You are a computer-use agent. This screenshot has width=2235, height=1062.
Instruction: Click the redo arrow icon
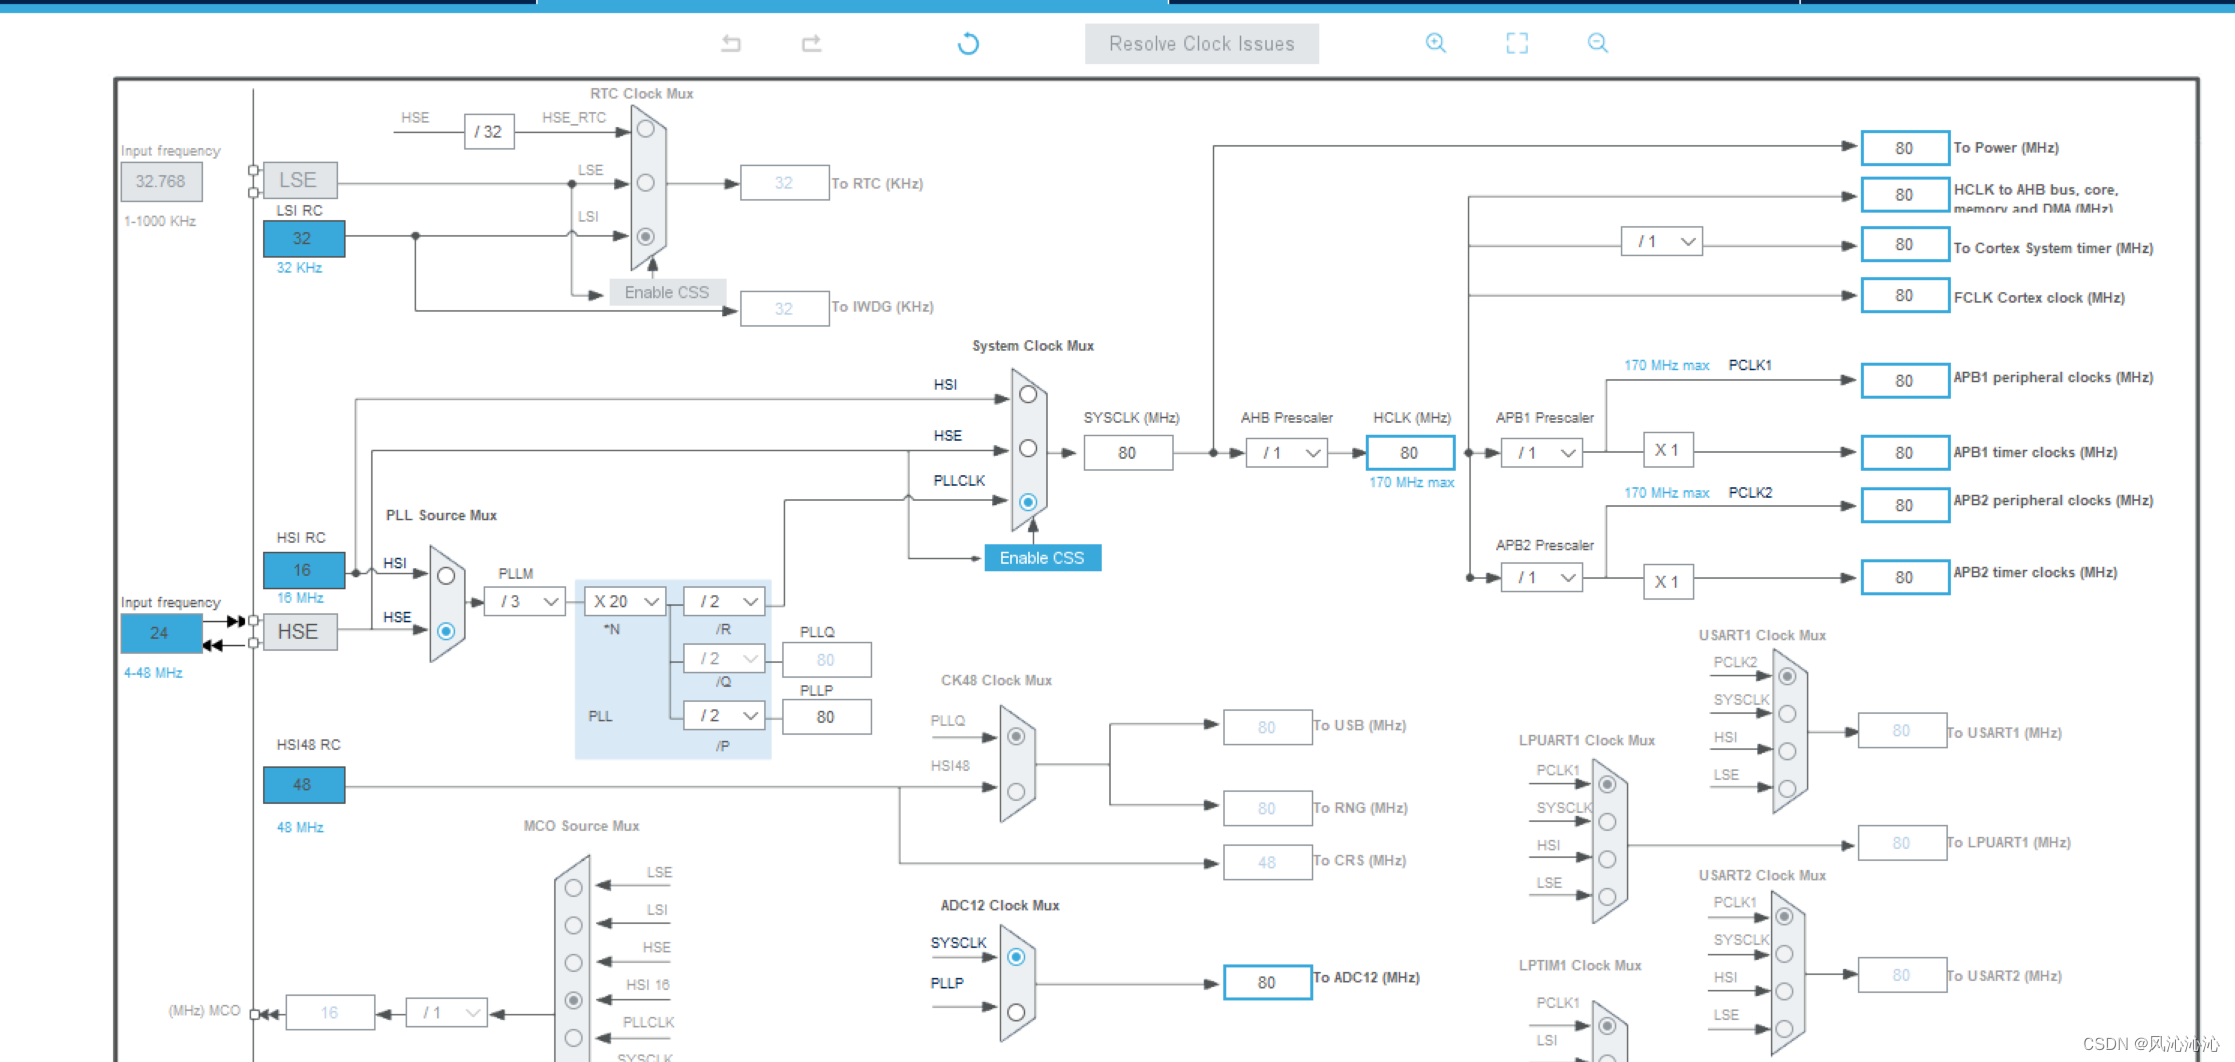tap(811, 43)
